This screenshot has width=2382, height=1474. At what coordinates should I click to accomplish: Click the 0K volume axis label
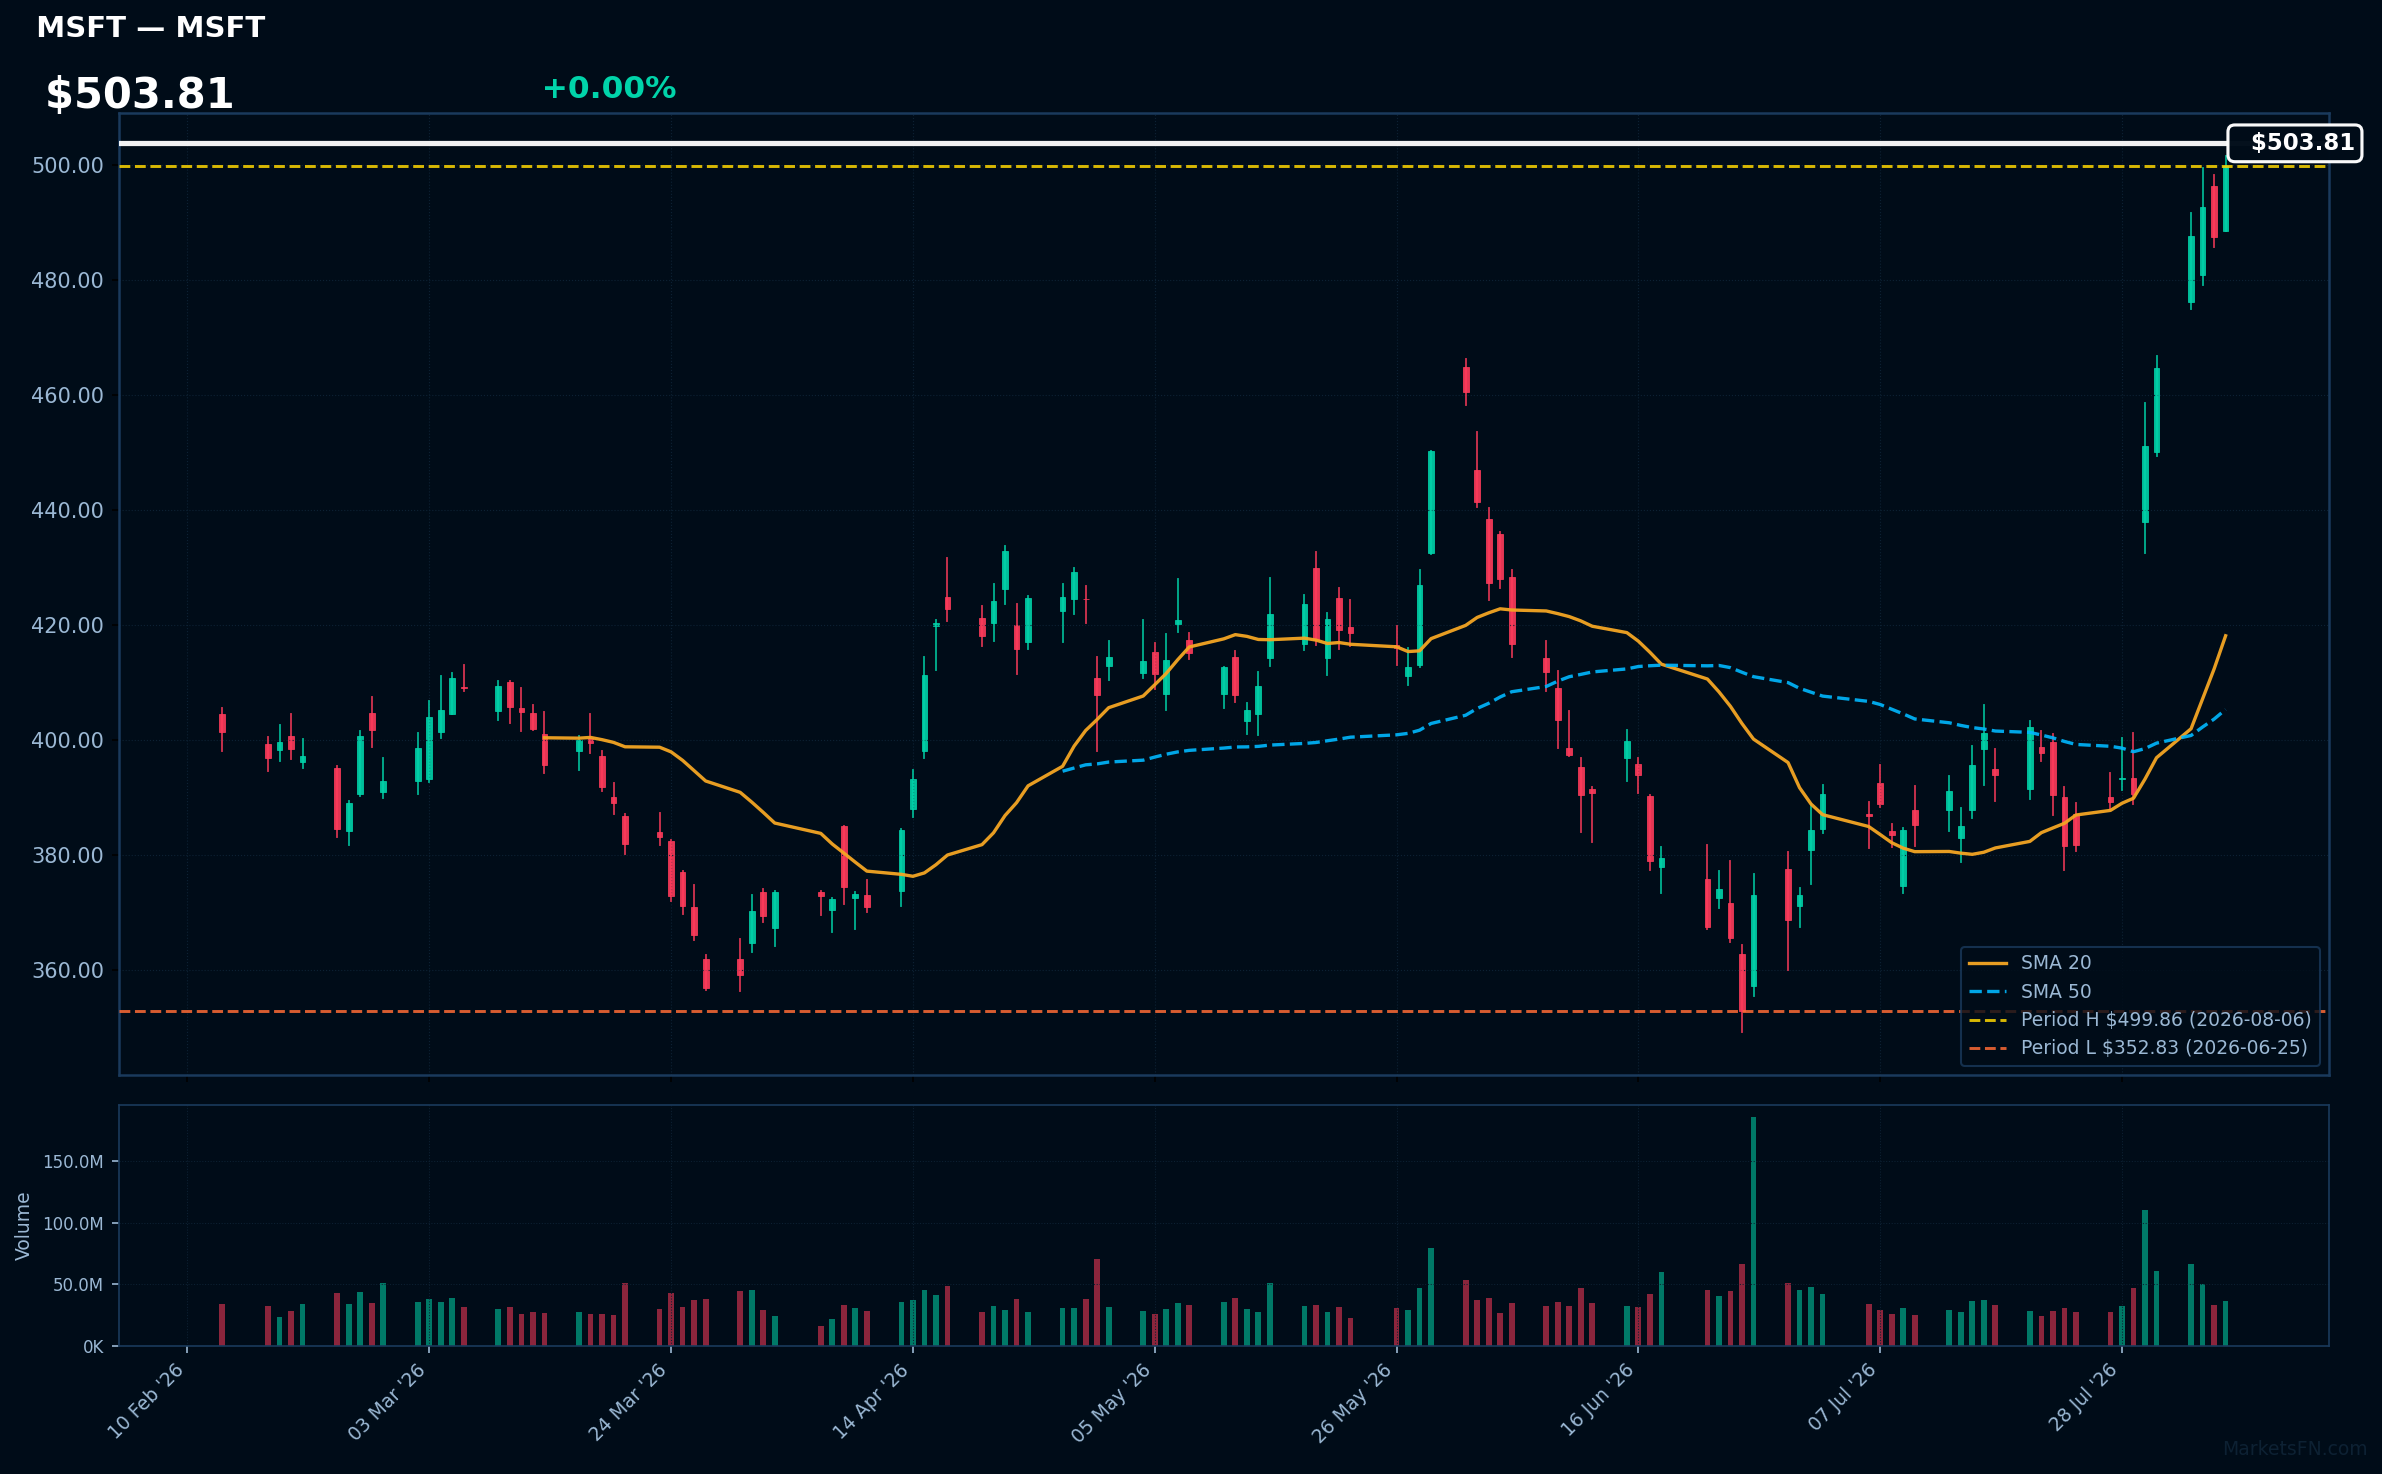[x=93, y=1347]
